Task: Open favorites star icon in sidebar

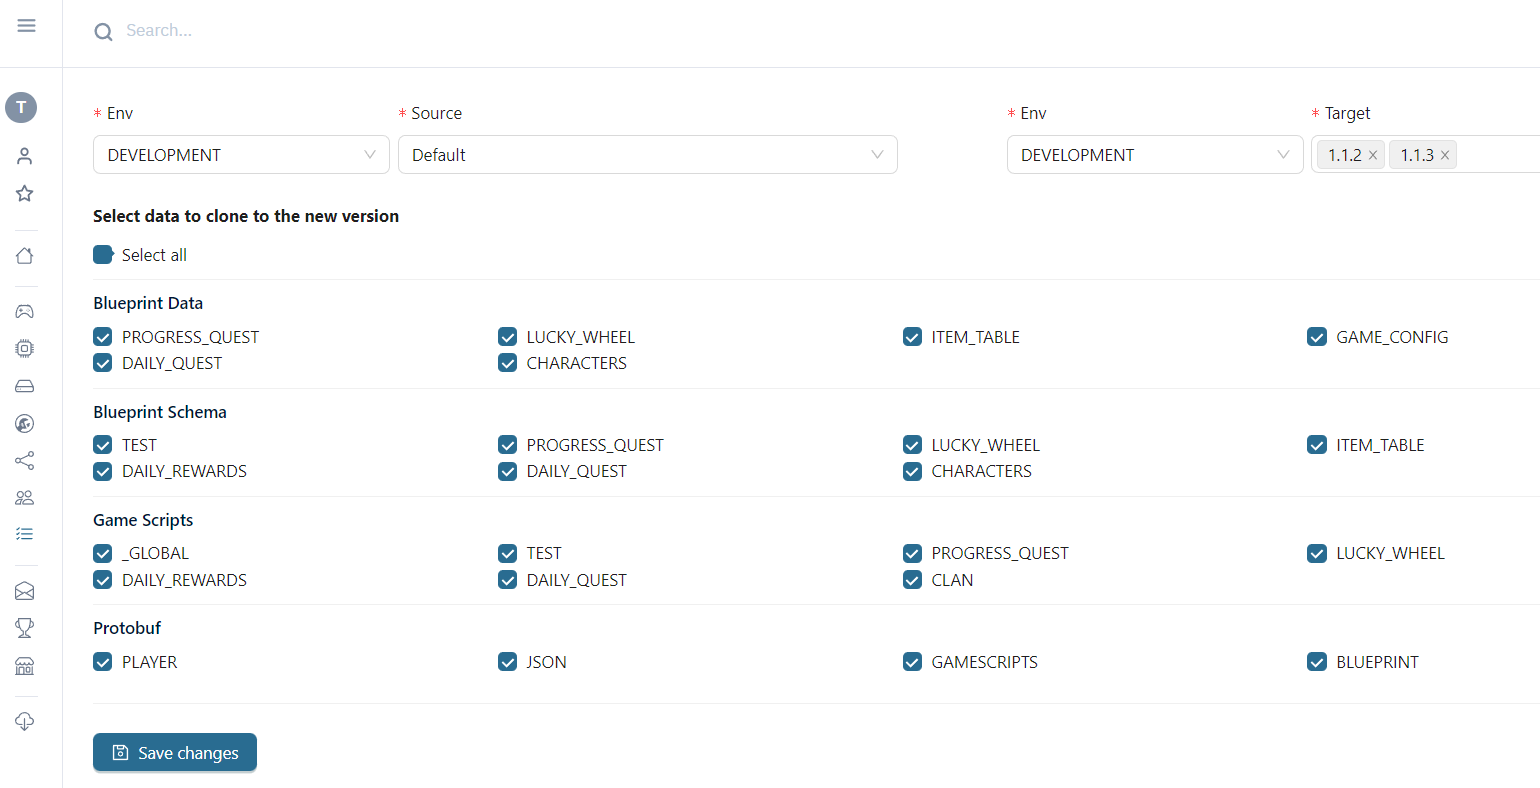Action: pos(25,193)
